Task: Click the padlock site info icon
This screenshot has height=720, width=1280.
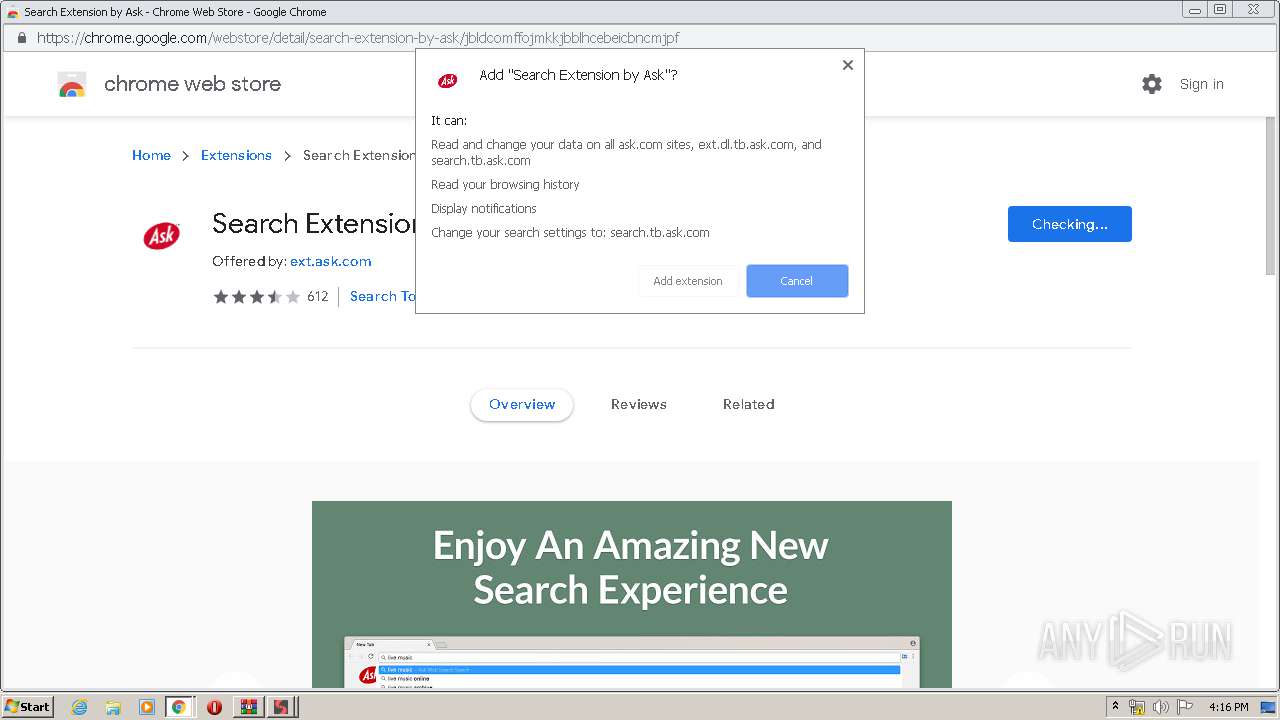Action: click(21, 38)
